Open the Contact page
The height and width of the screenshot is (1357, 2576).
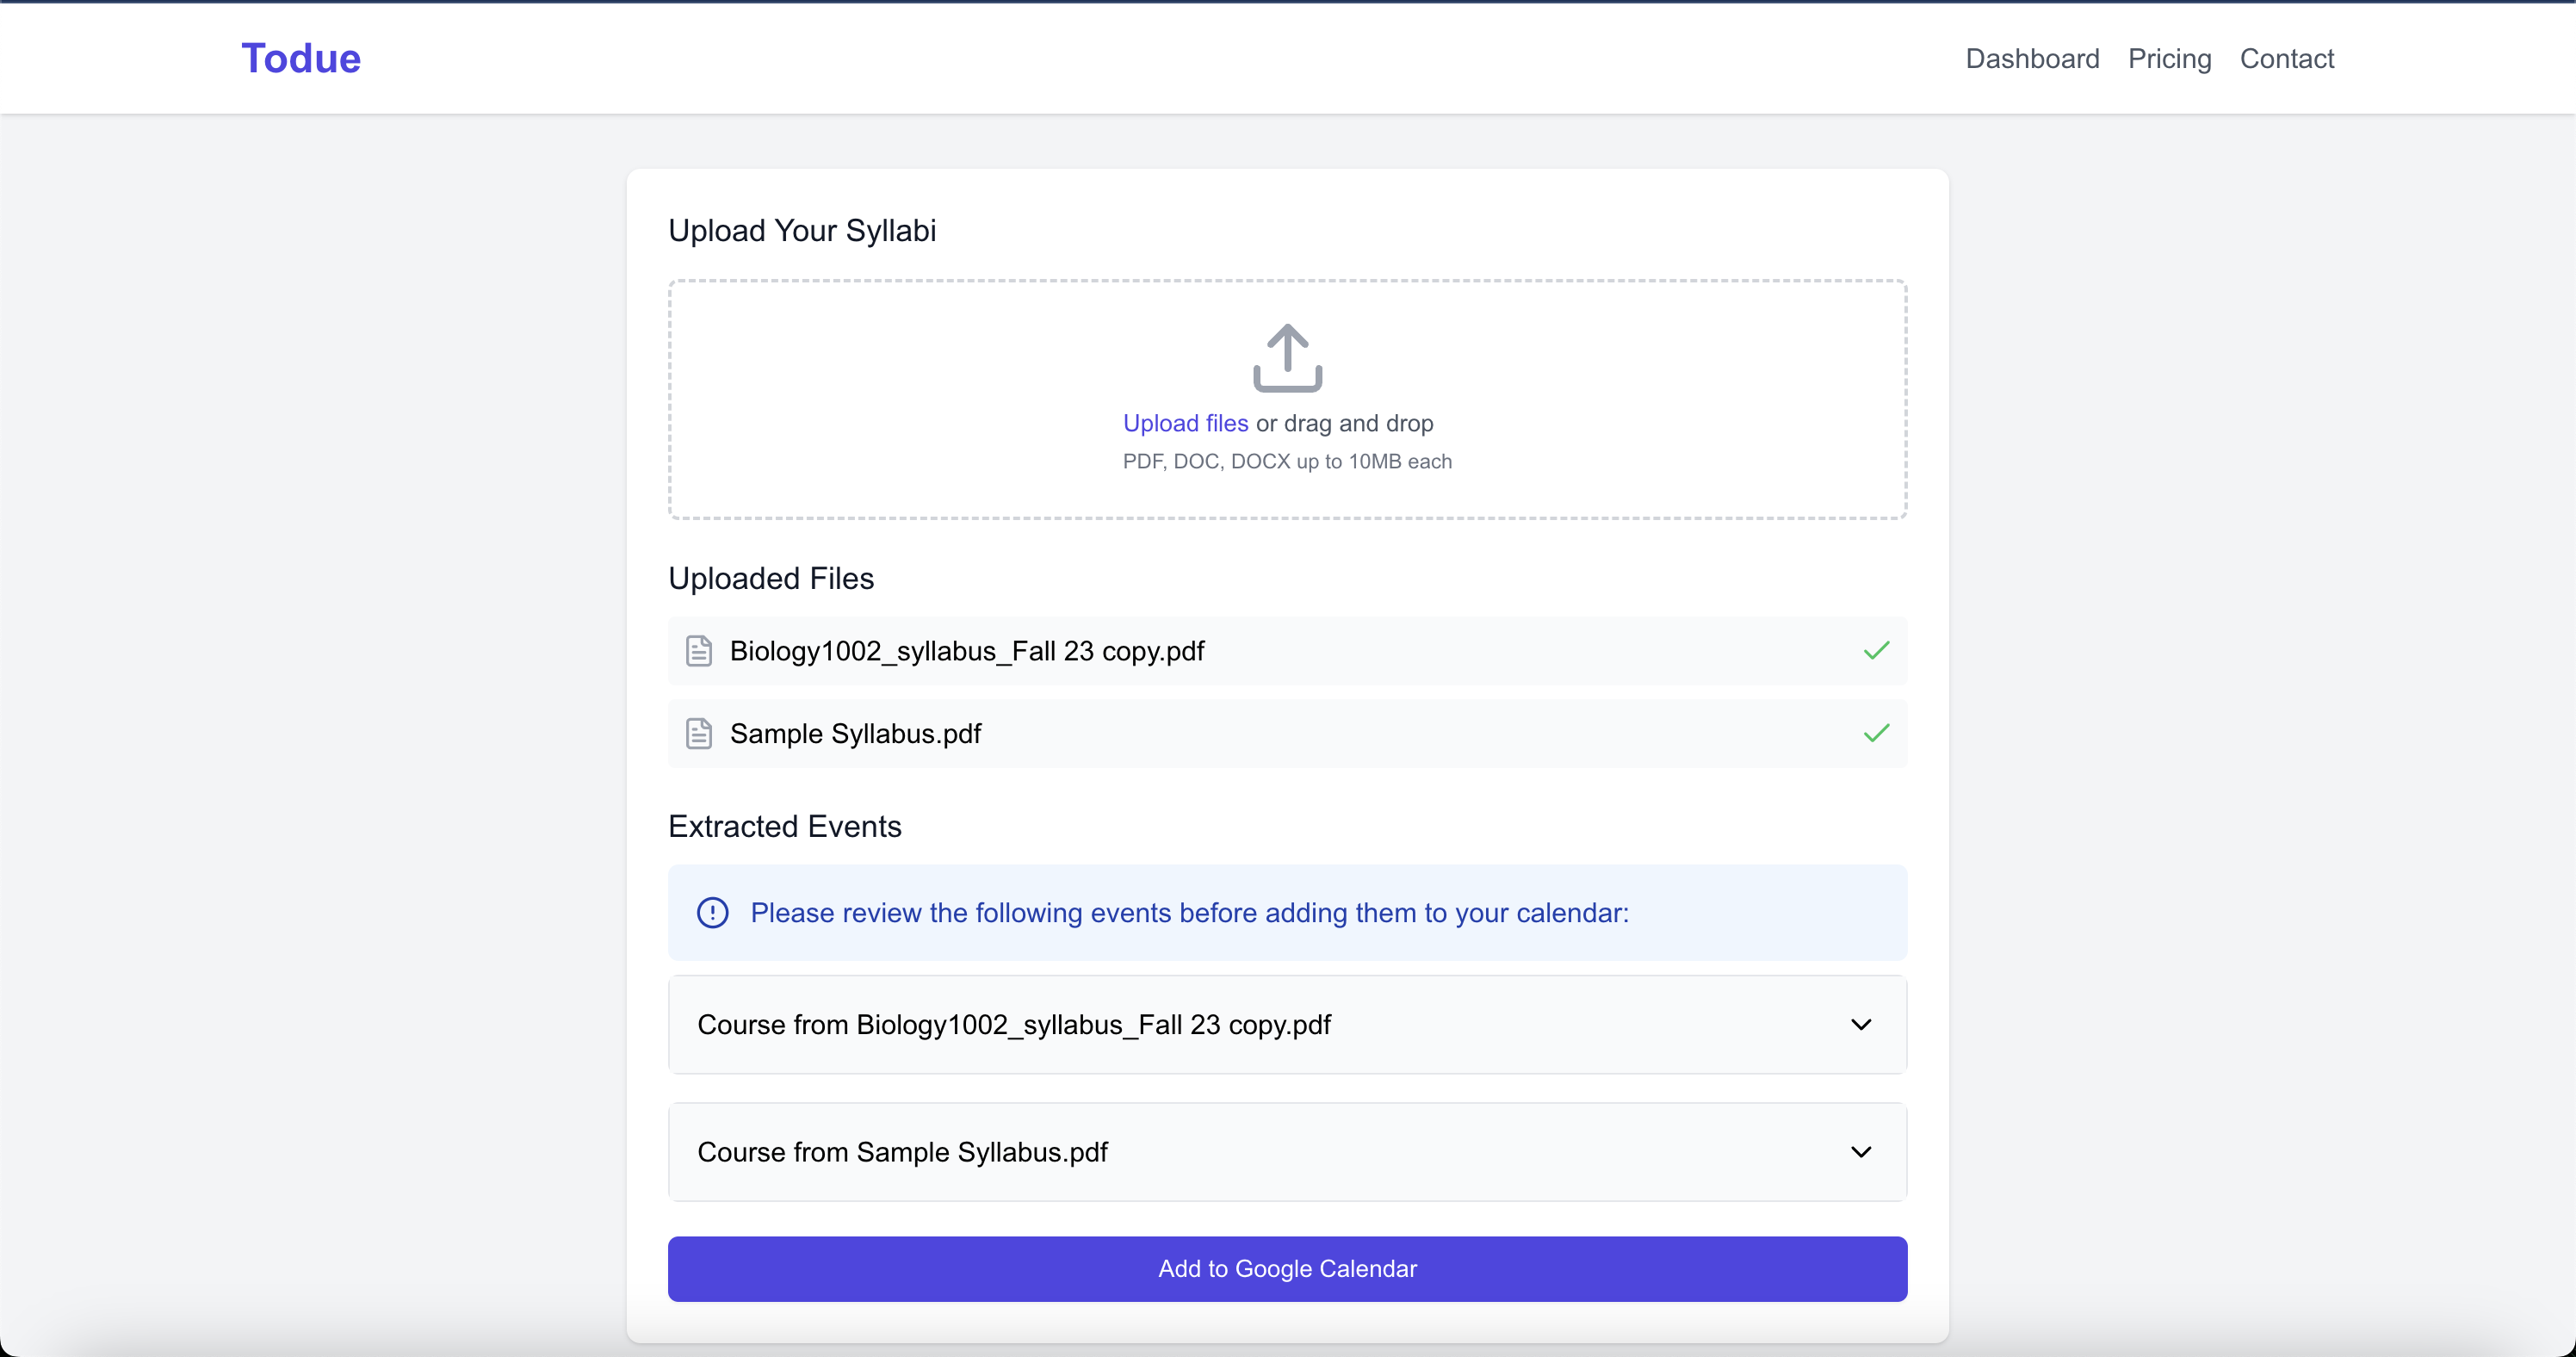tap(2286, 59)
